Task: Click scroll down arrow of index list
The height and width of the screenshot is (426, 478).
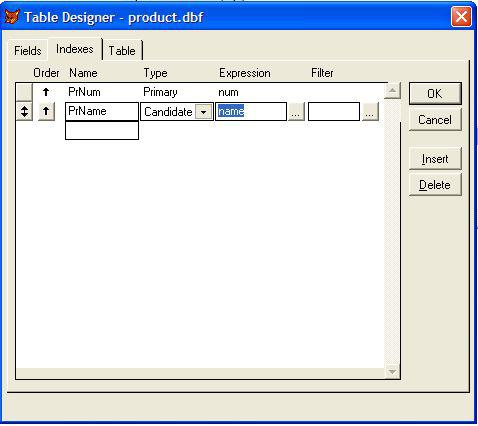Action: pos(392,371)
